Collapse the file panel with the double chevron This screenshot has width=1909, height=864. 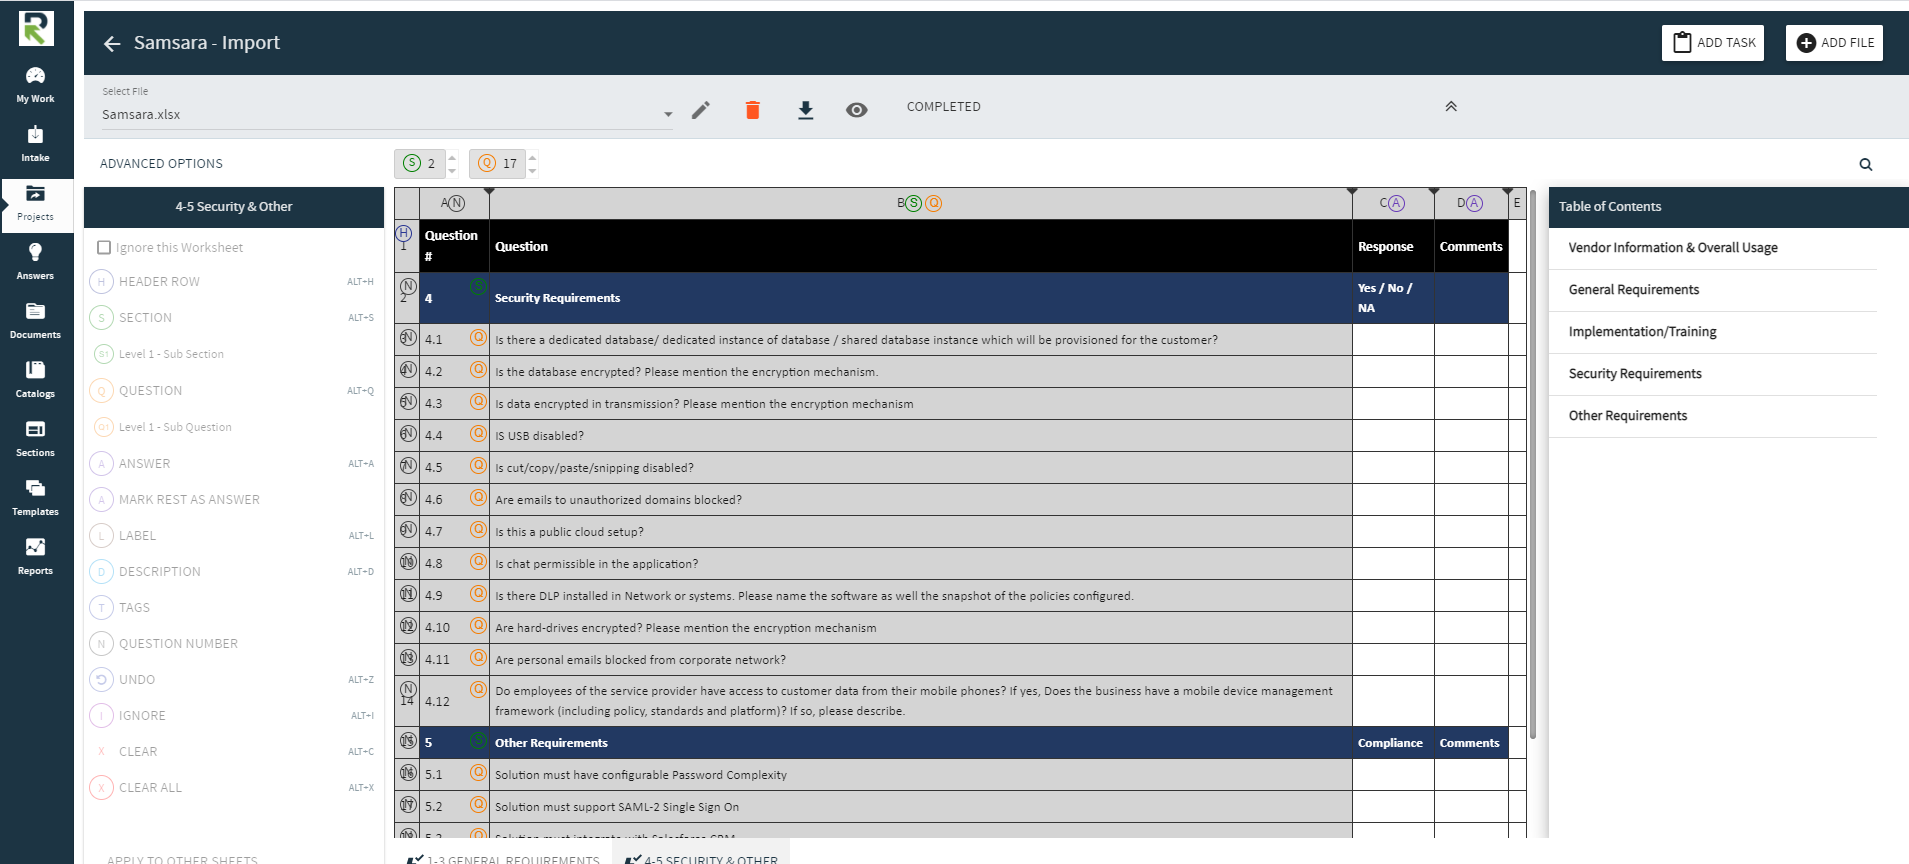point(1451,106)
